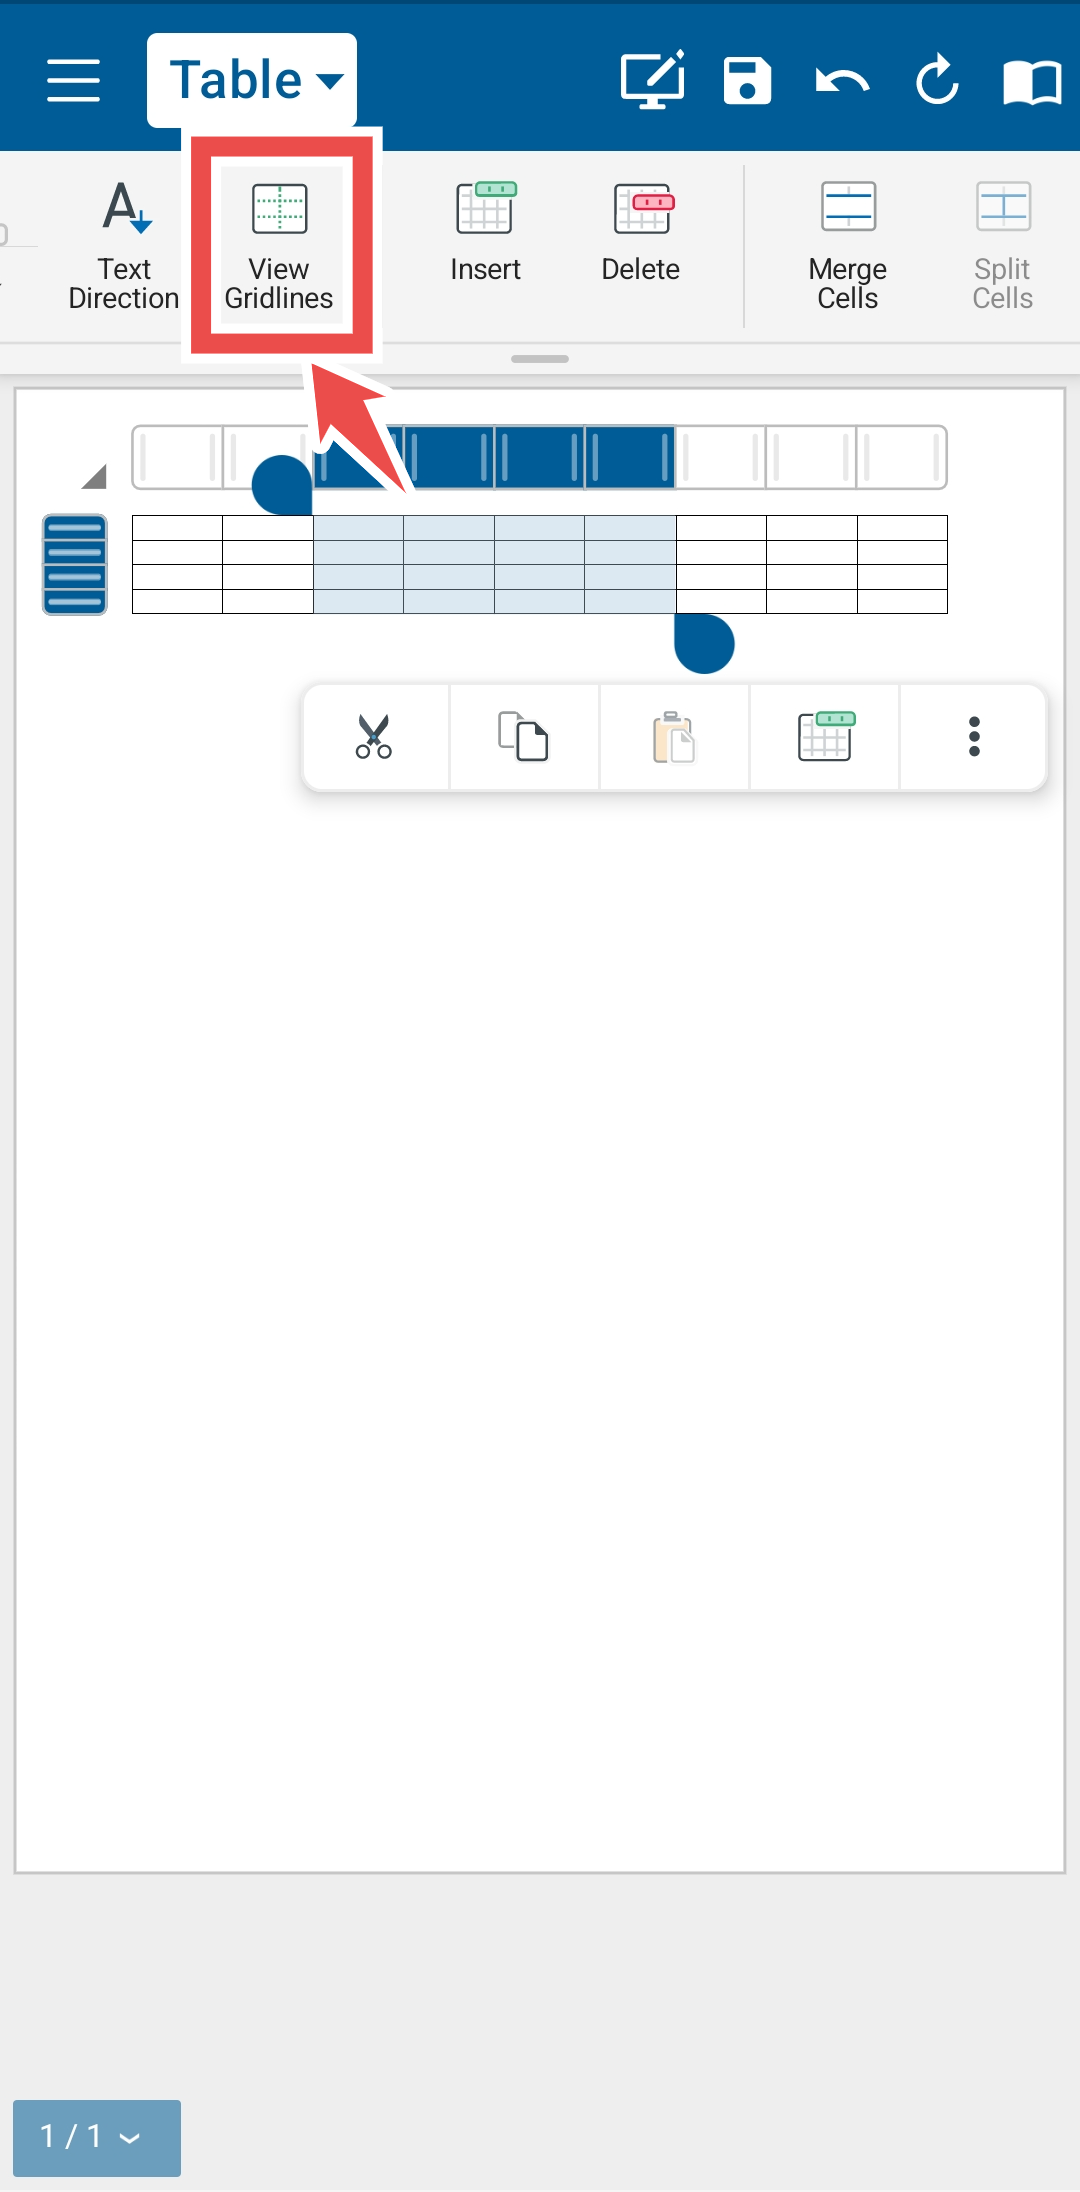This screenshot has width=1080, height=2192.
Task: Open more options three-dot menu
Action: click(x=974, y=737)
